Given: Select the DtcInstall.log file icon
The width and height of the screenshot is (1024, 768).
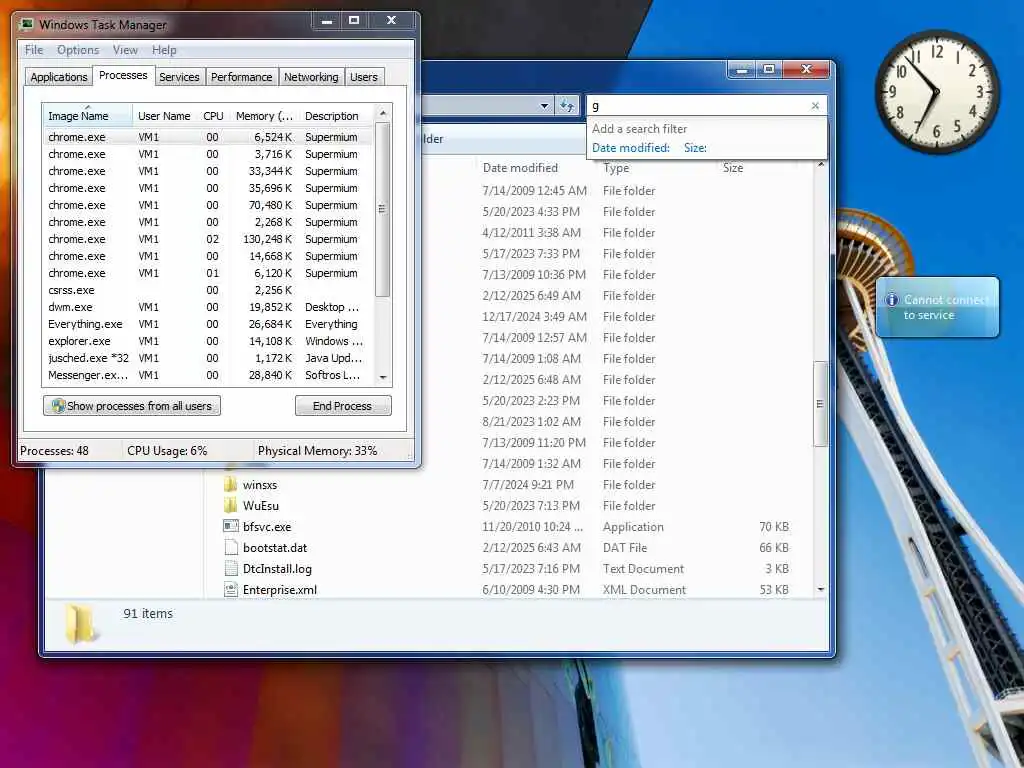Looking at the screenshot, I should pos(230,568).
